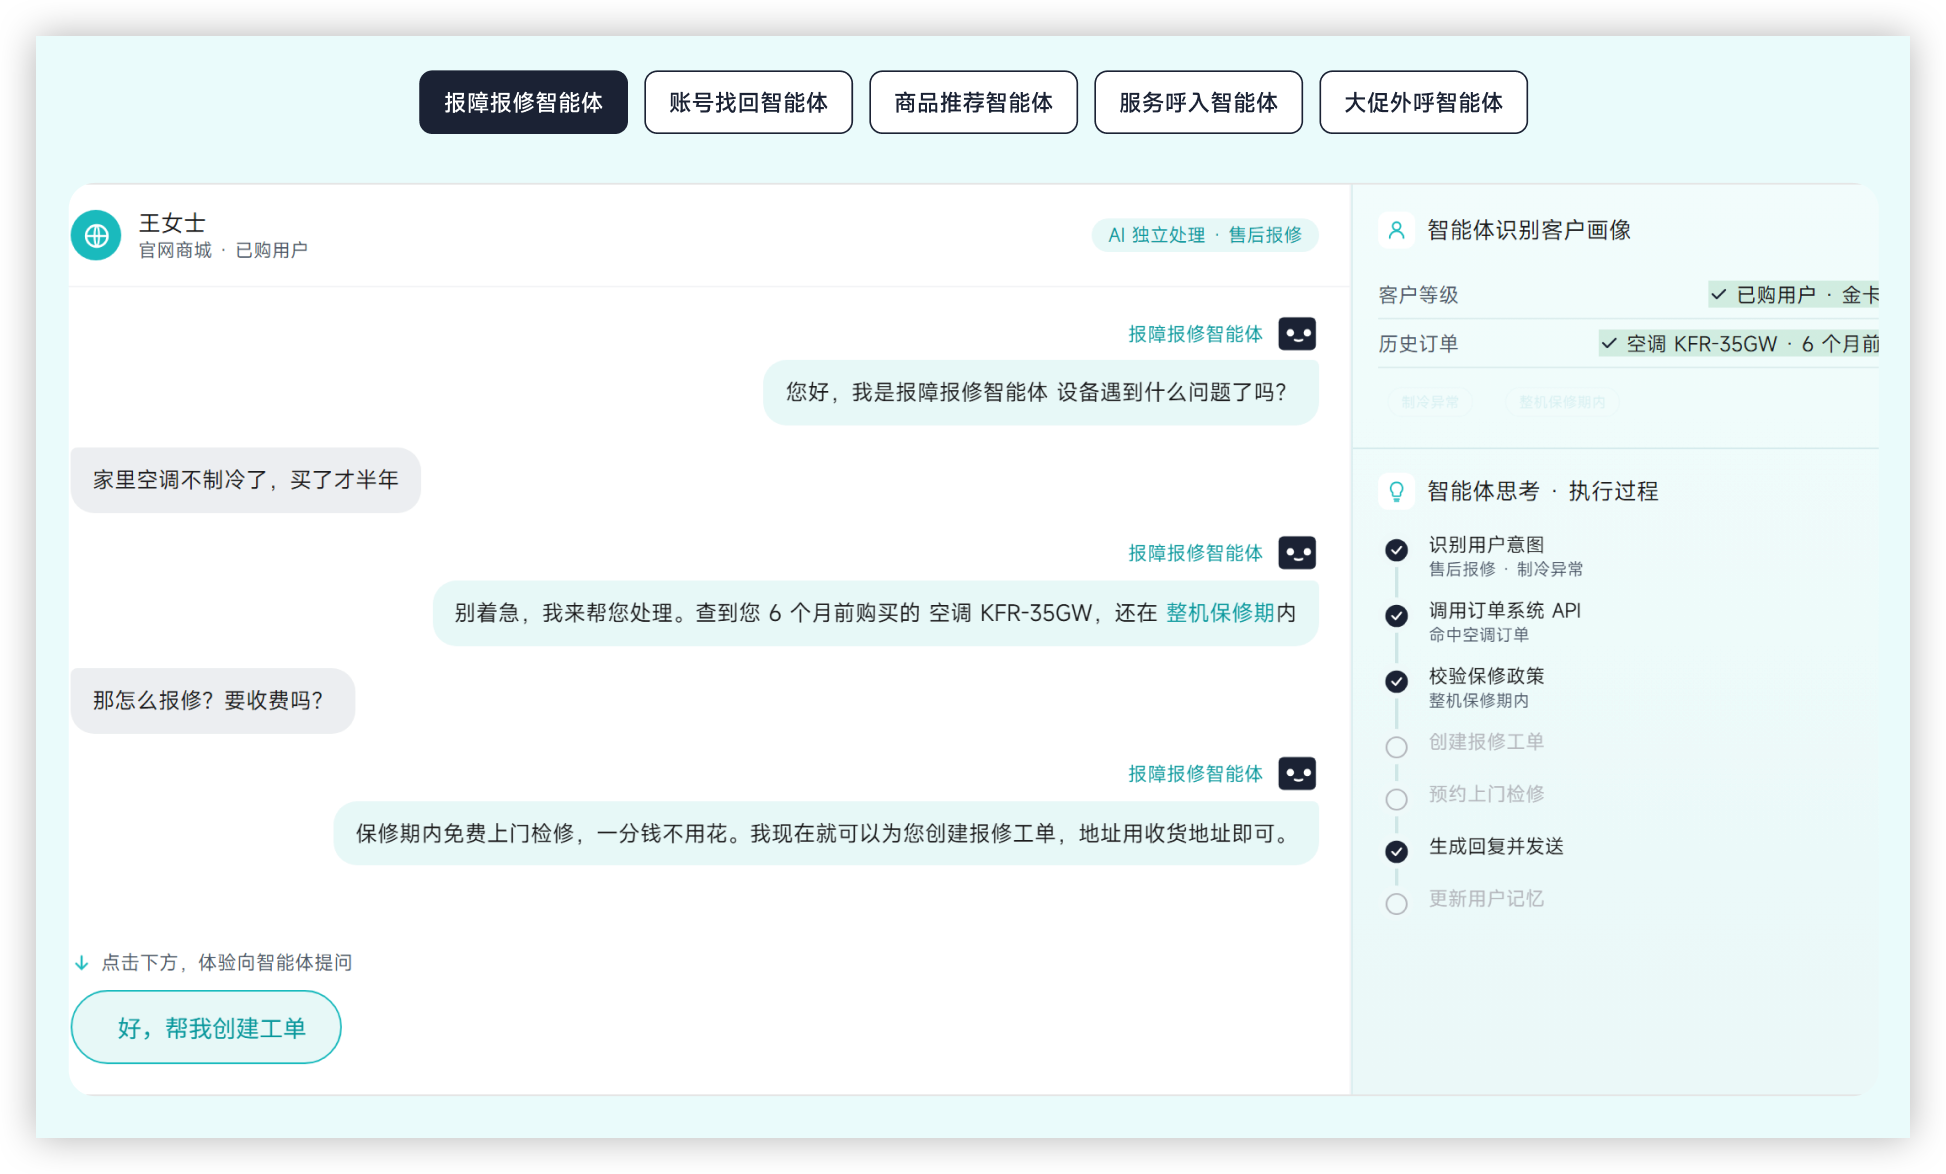Click the checked circle for 调用订单系统 API
Viewport: 1946px width, 1174px height.
click(x=1396, y=615)
